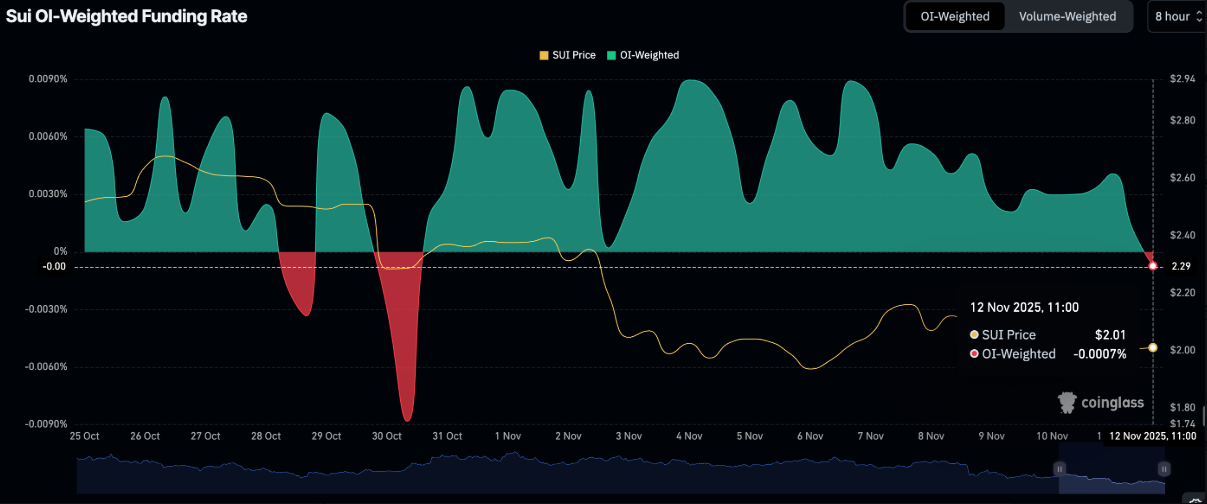Click the chart title Sui OI-Weighted Funding Rate

click(126, 17)
